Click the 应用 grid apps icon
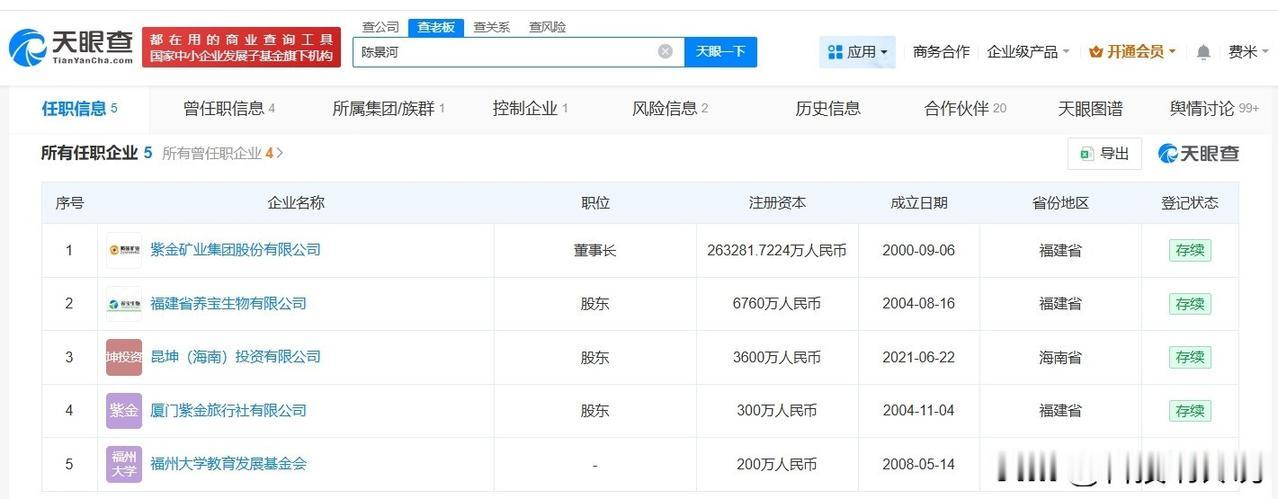Viewport: 1278px width, 499px height. coord(834,52)
